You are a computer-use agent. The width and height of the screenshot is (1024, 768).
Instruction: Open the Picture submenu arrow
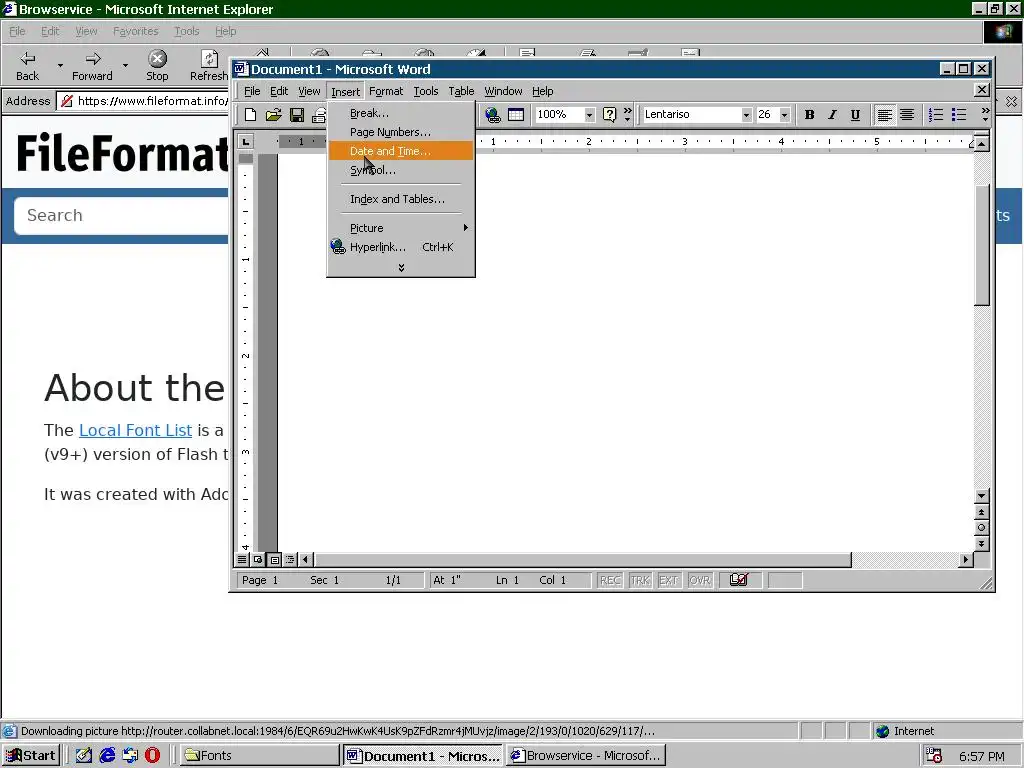pos(466,228)
